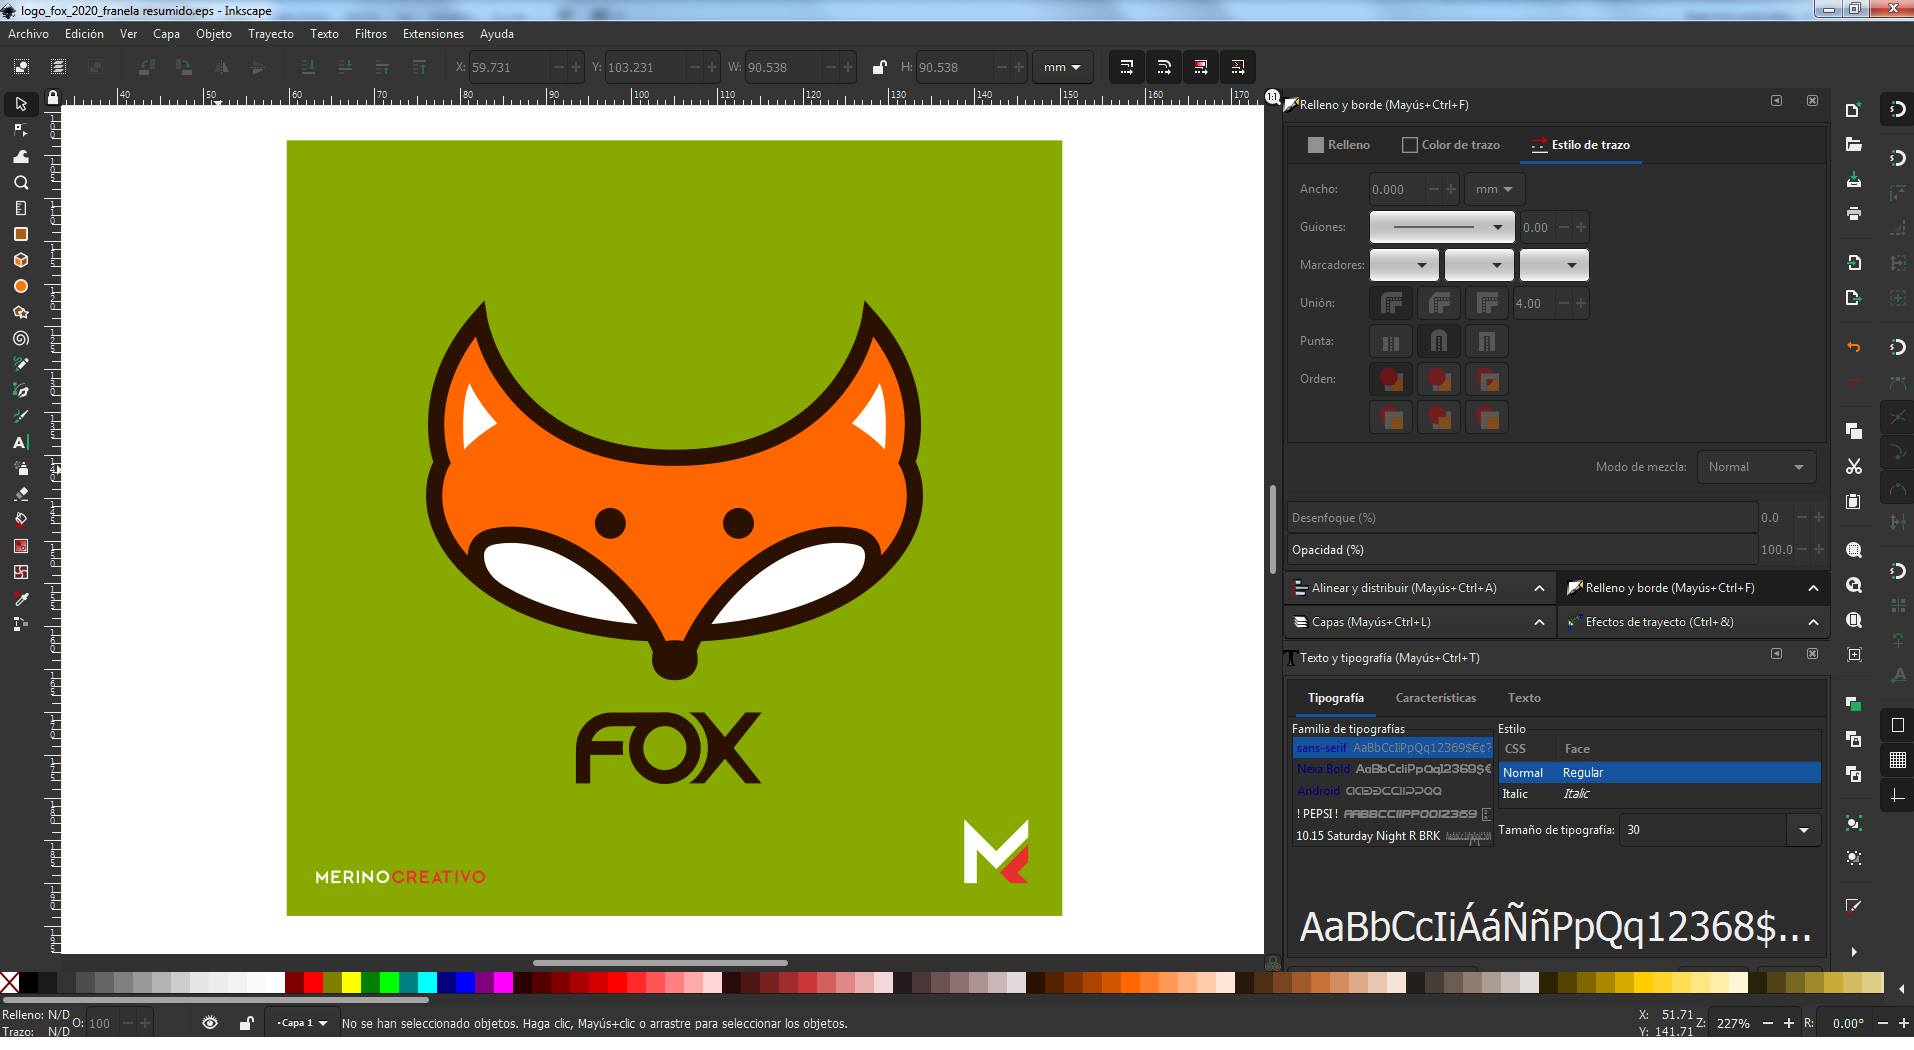
Task: Switch to the Características tab
Action: click(1435, 698)
